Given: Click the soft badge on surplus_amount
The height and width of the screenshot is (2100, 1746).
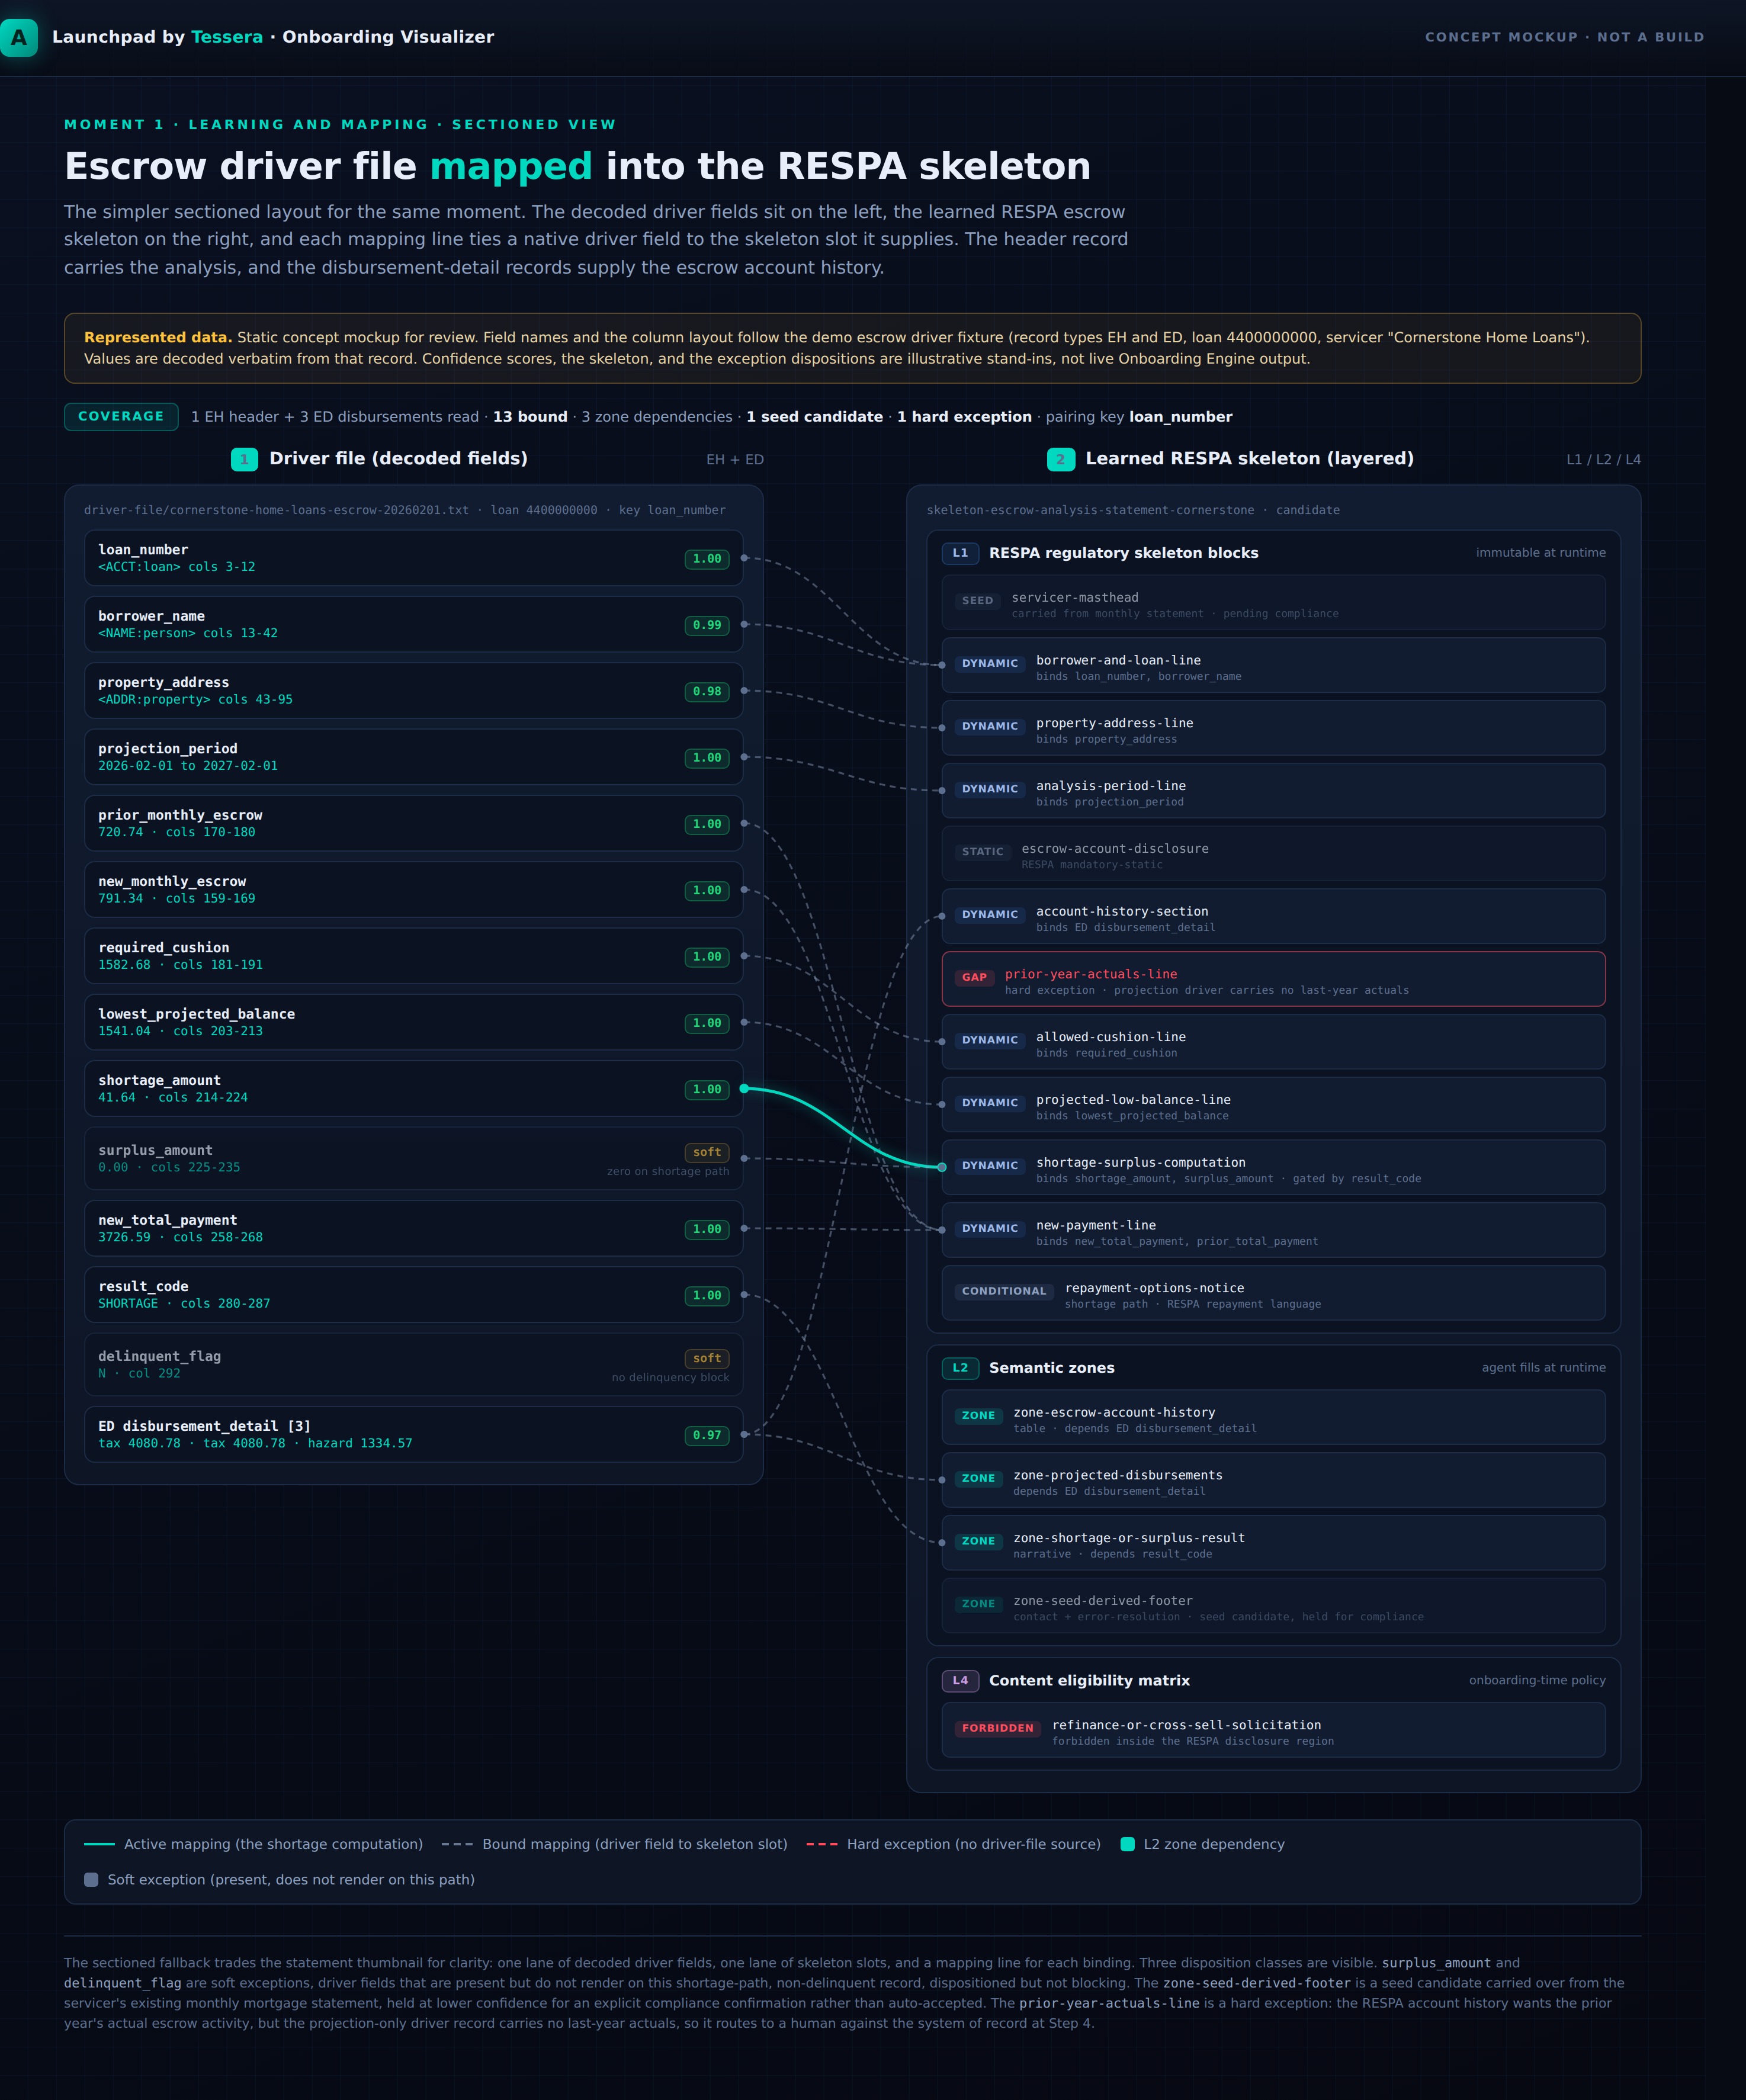Looking at the screenshot, I should tap(707, 1152).
